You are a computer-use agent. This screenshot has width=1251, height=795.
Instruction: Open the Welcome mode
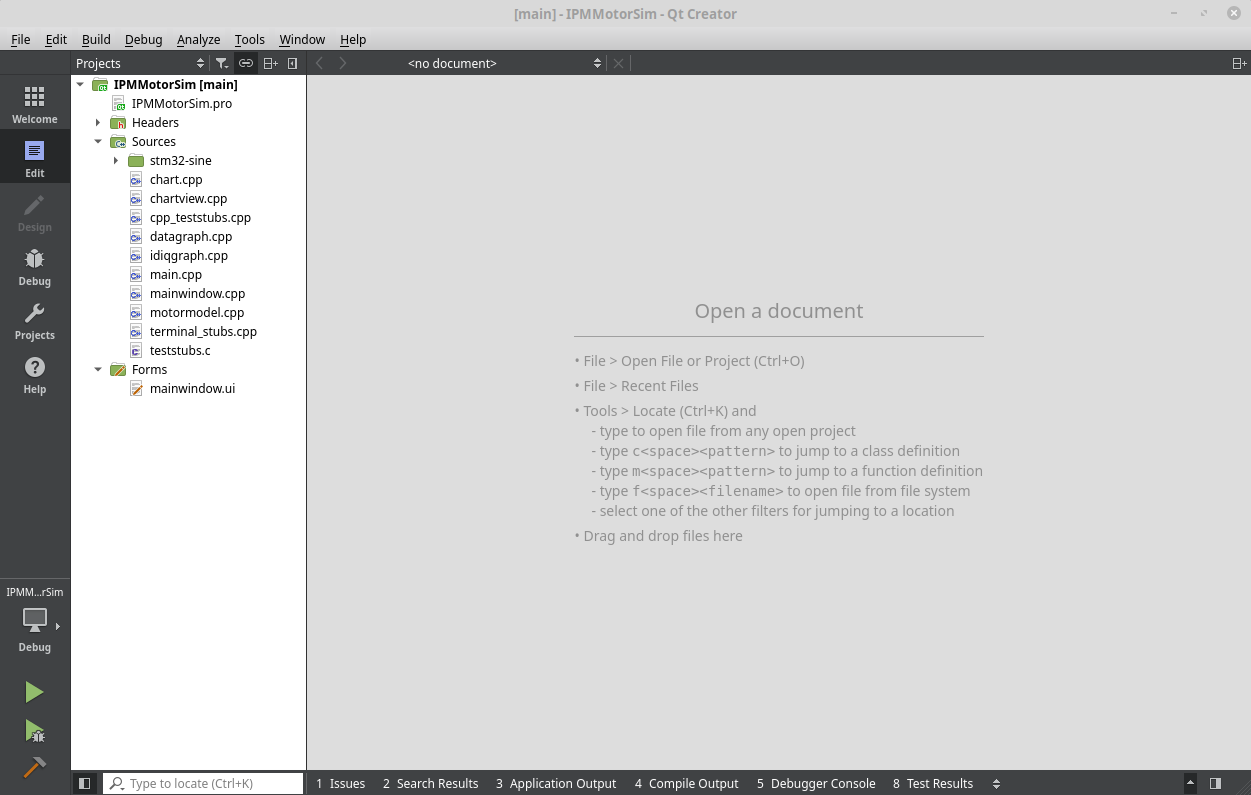point(34,104)
